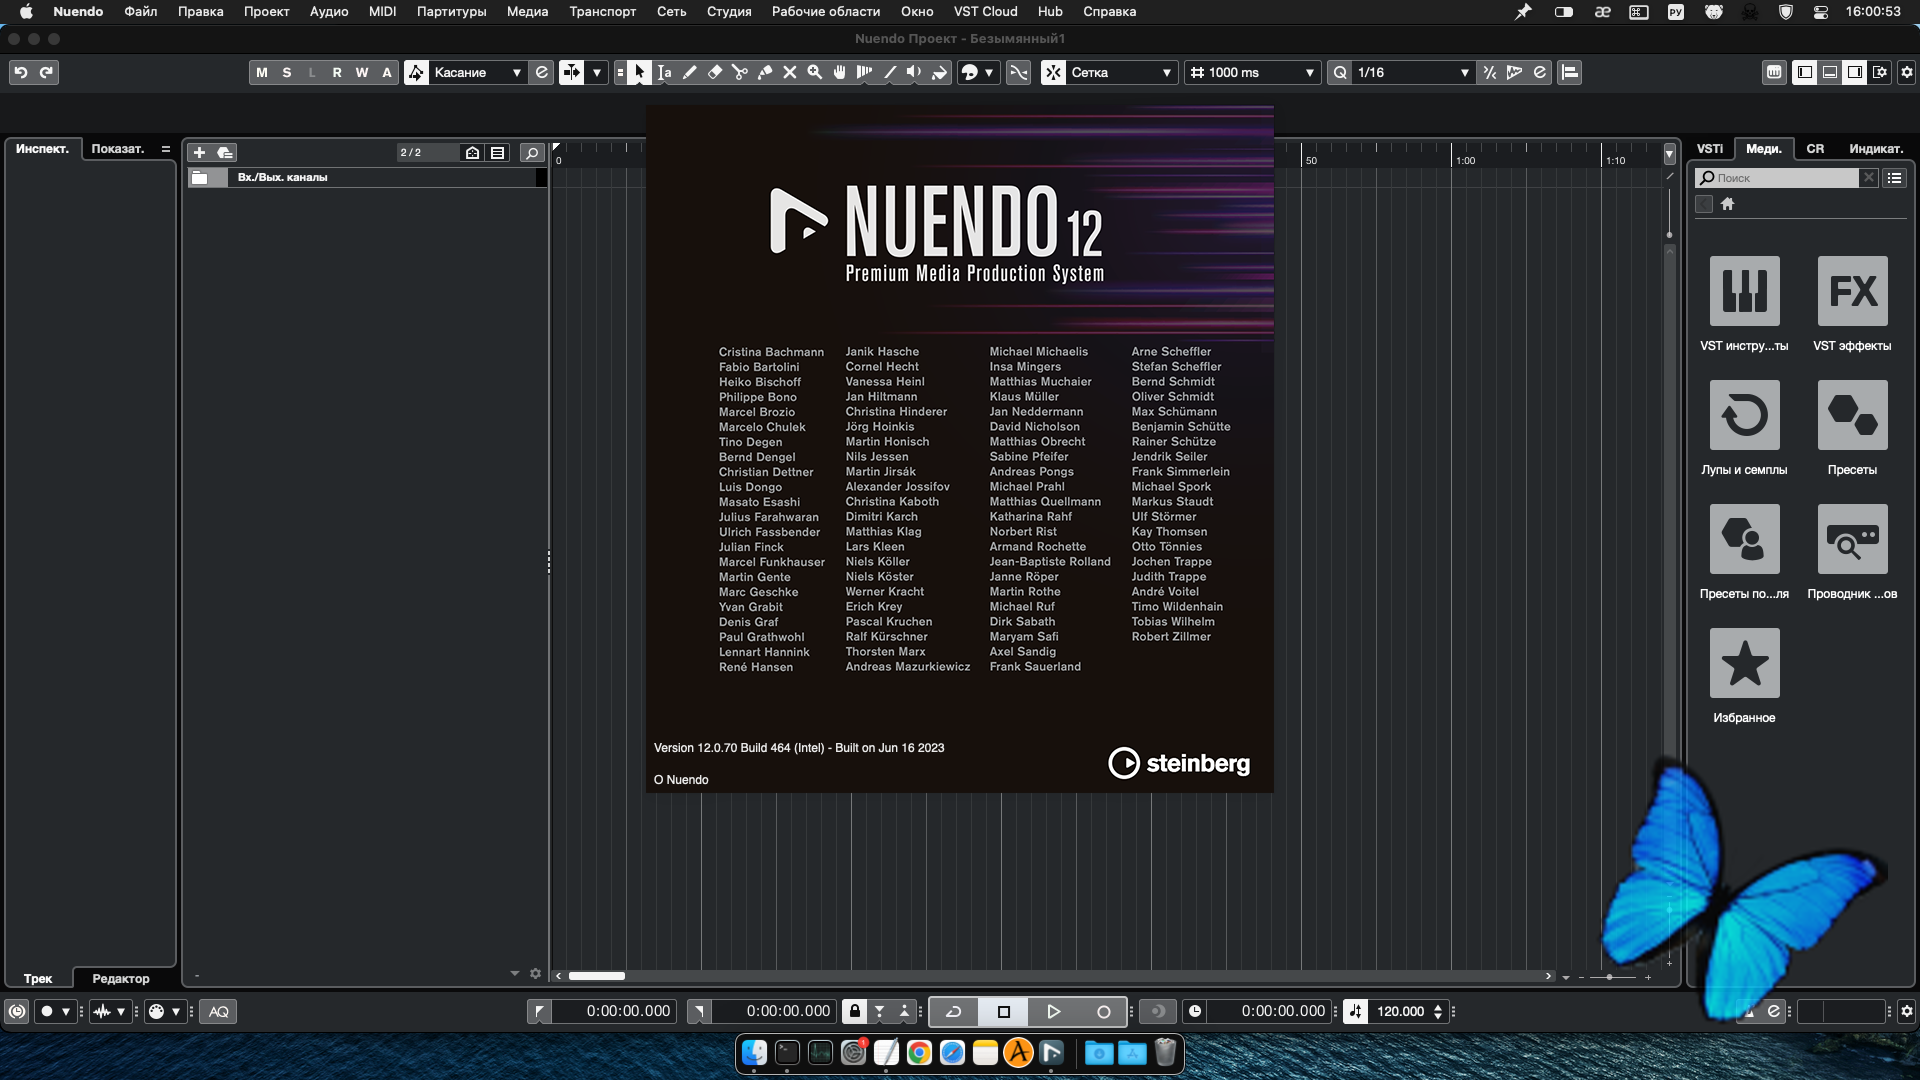Open the grid type dropdown showing 1000 ms
This screenshot has width=1920, height=1080.
pyautogui.click(x=1252, y=72)
